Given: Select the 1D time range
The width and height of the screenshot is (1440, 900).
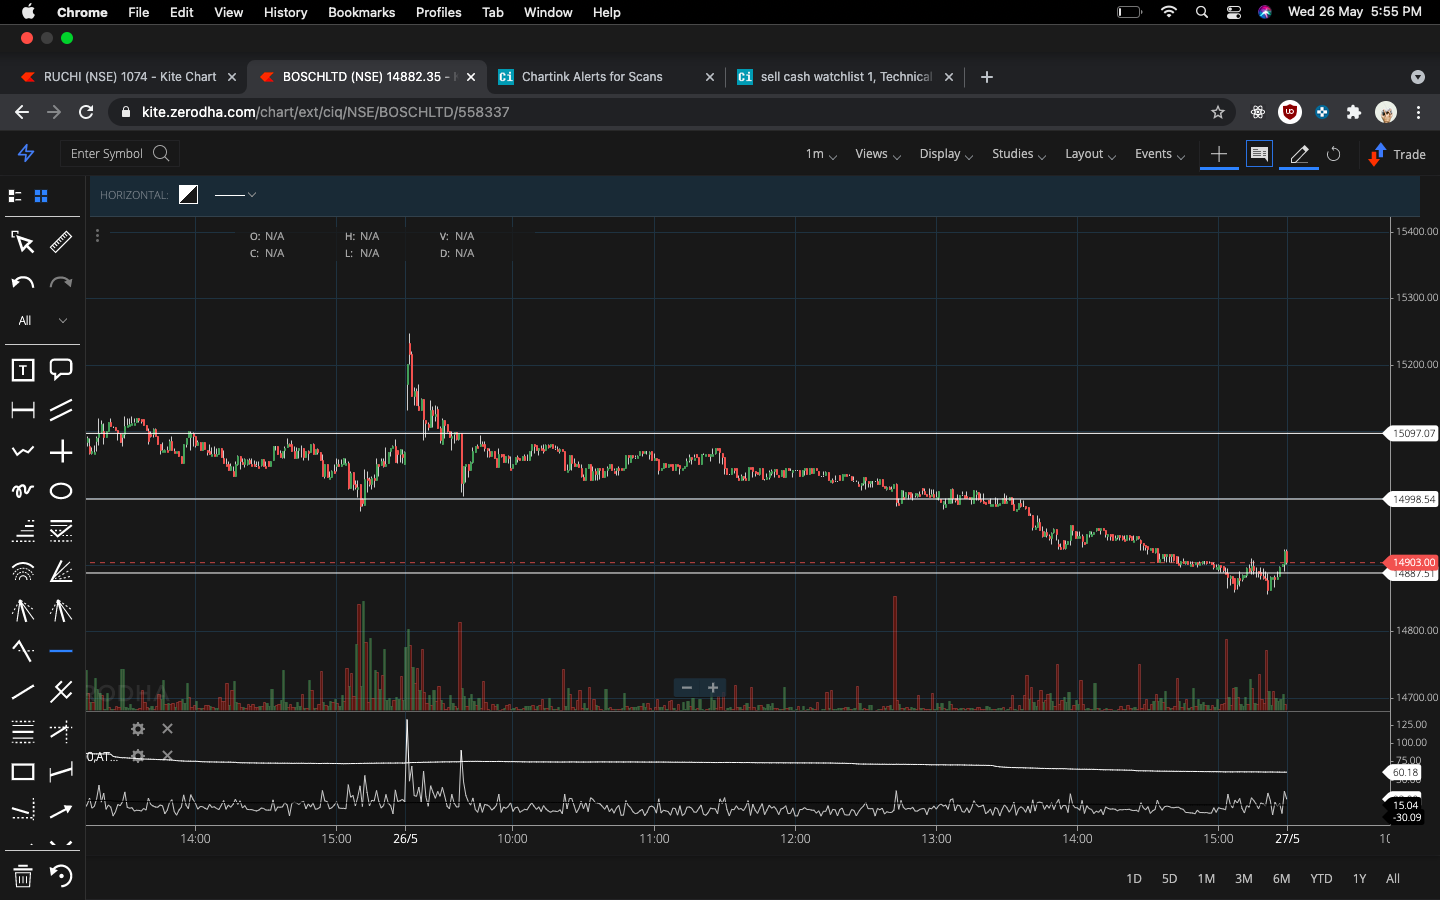Looking at the screenshot, I should 1133,878.
